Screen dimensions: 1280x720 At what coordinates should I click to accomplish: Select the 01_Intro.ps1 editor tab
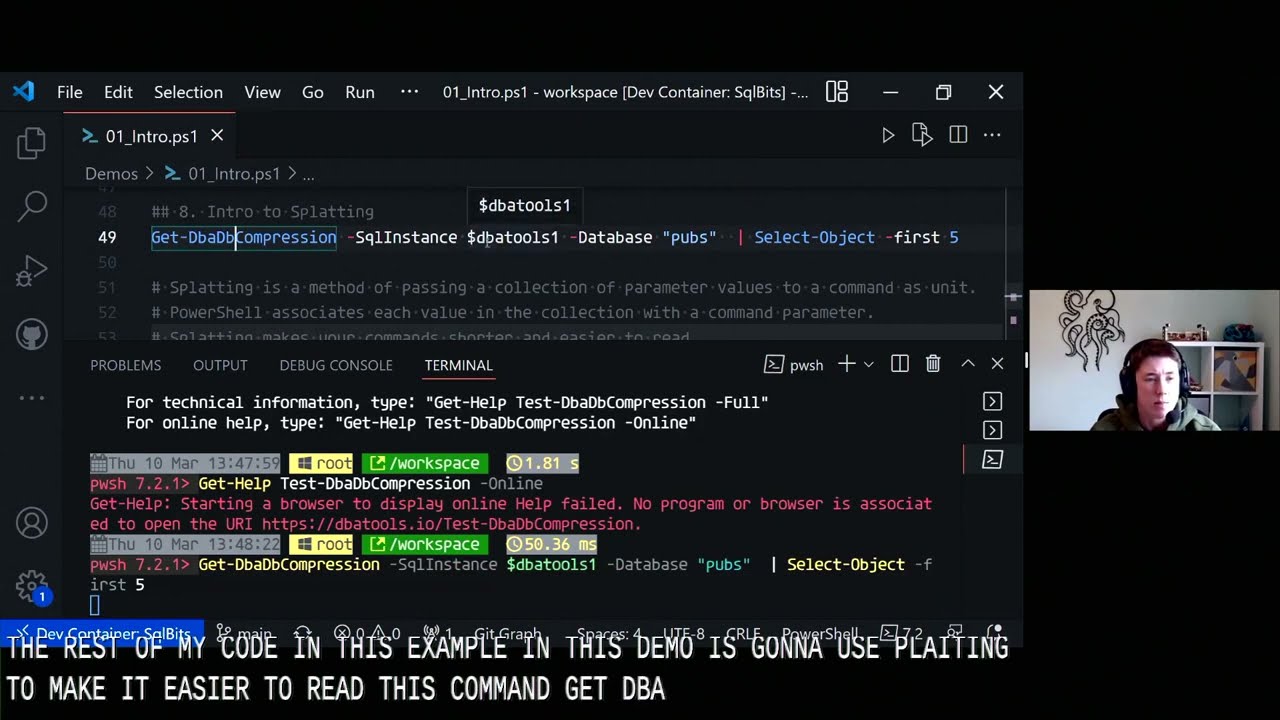coord(152,136)
